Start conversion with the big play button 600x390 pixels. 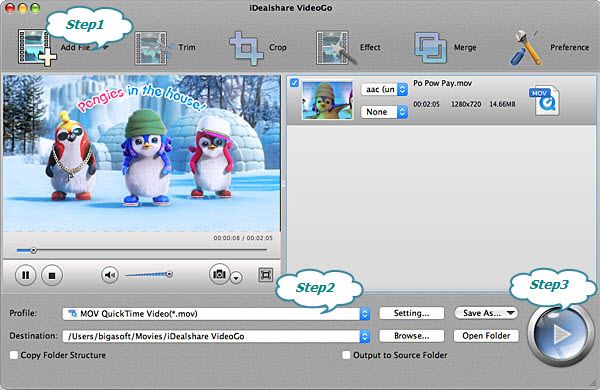point(561,335)
